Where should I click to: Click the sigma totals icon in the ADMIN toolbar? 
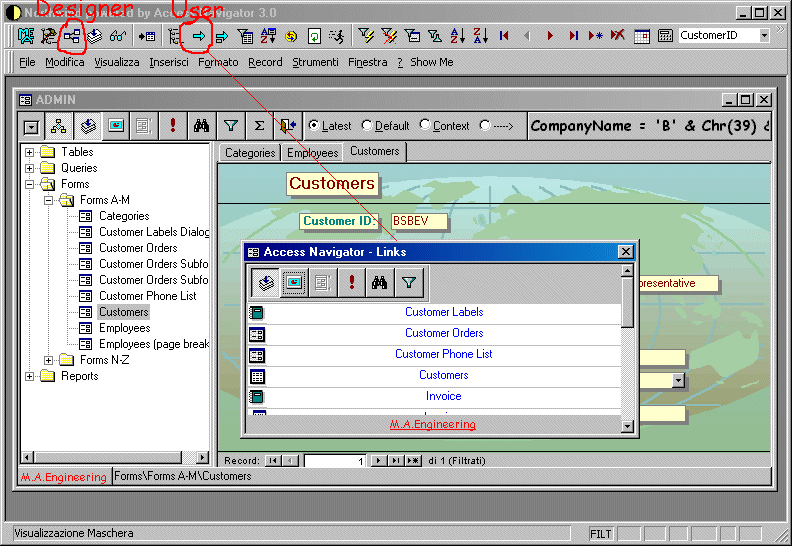259,126
